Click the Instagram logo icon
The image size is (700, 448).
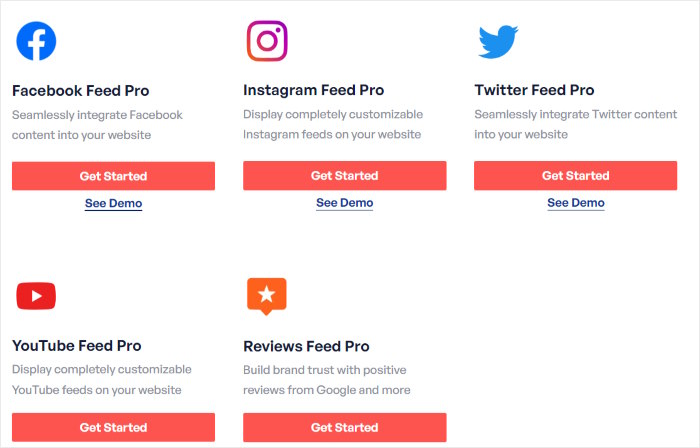point(267,41)
